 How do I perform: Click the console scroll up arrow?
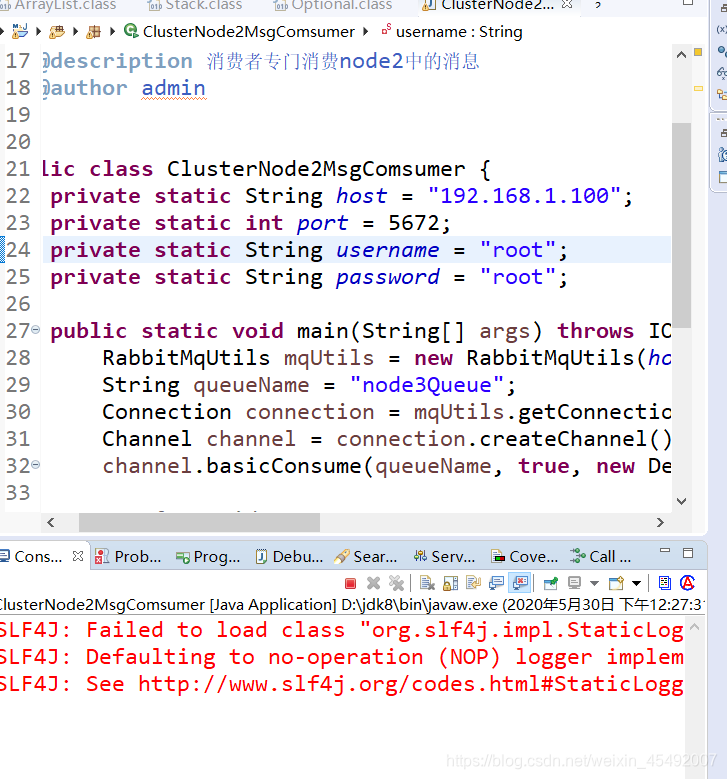695,627
